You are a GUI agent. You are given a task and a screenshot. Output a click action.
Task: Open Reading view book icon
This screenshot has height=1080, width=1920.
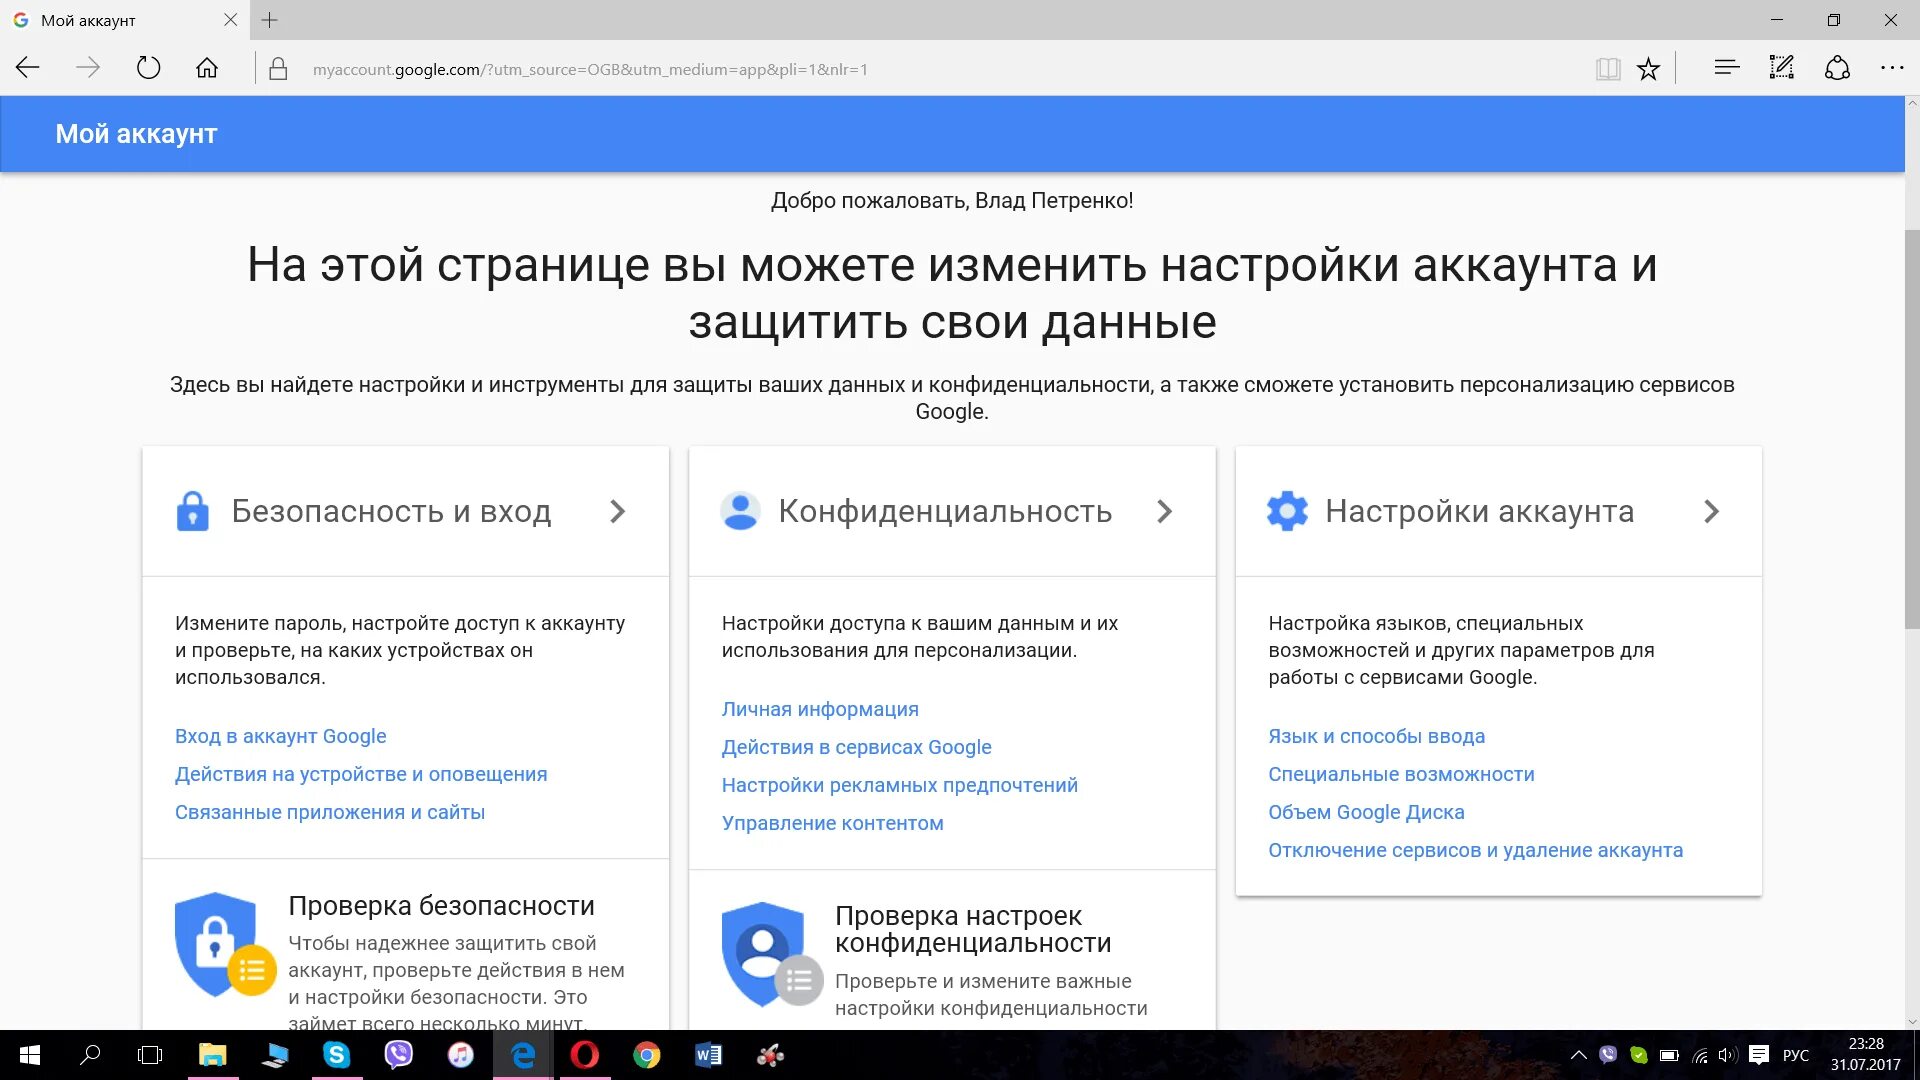tap(1608, 69)
